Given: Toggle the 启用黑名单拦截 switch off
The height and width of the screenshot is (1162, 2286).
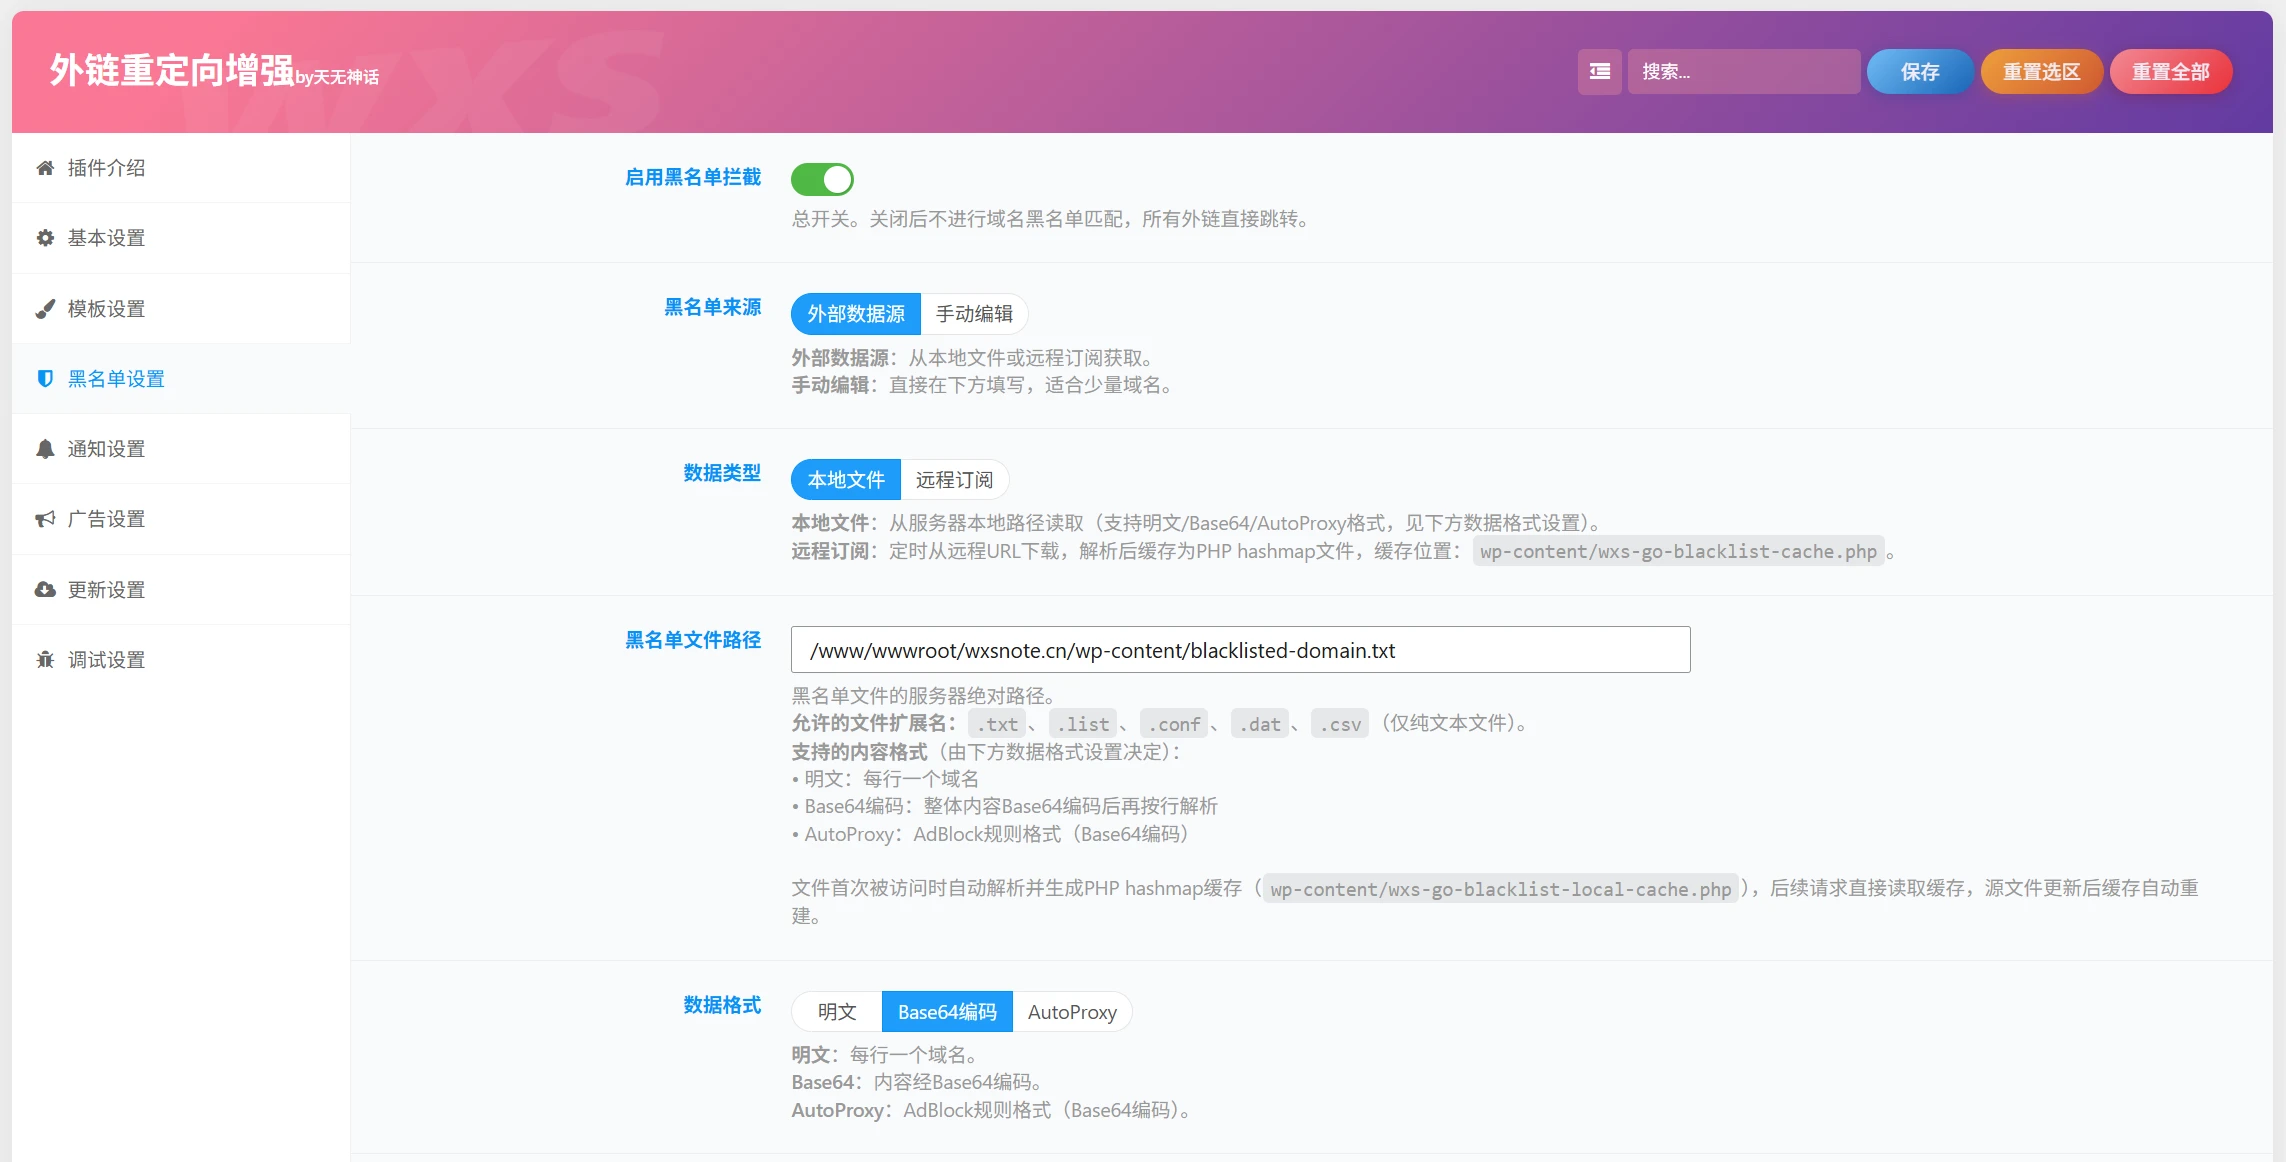Looking at the screenshot, I should point(822,180).
